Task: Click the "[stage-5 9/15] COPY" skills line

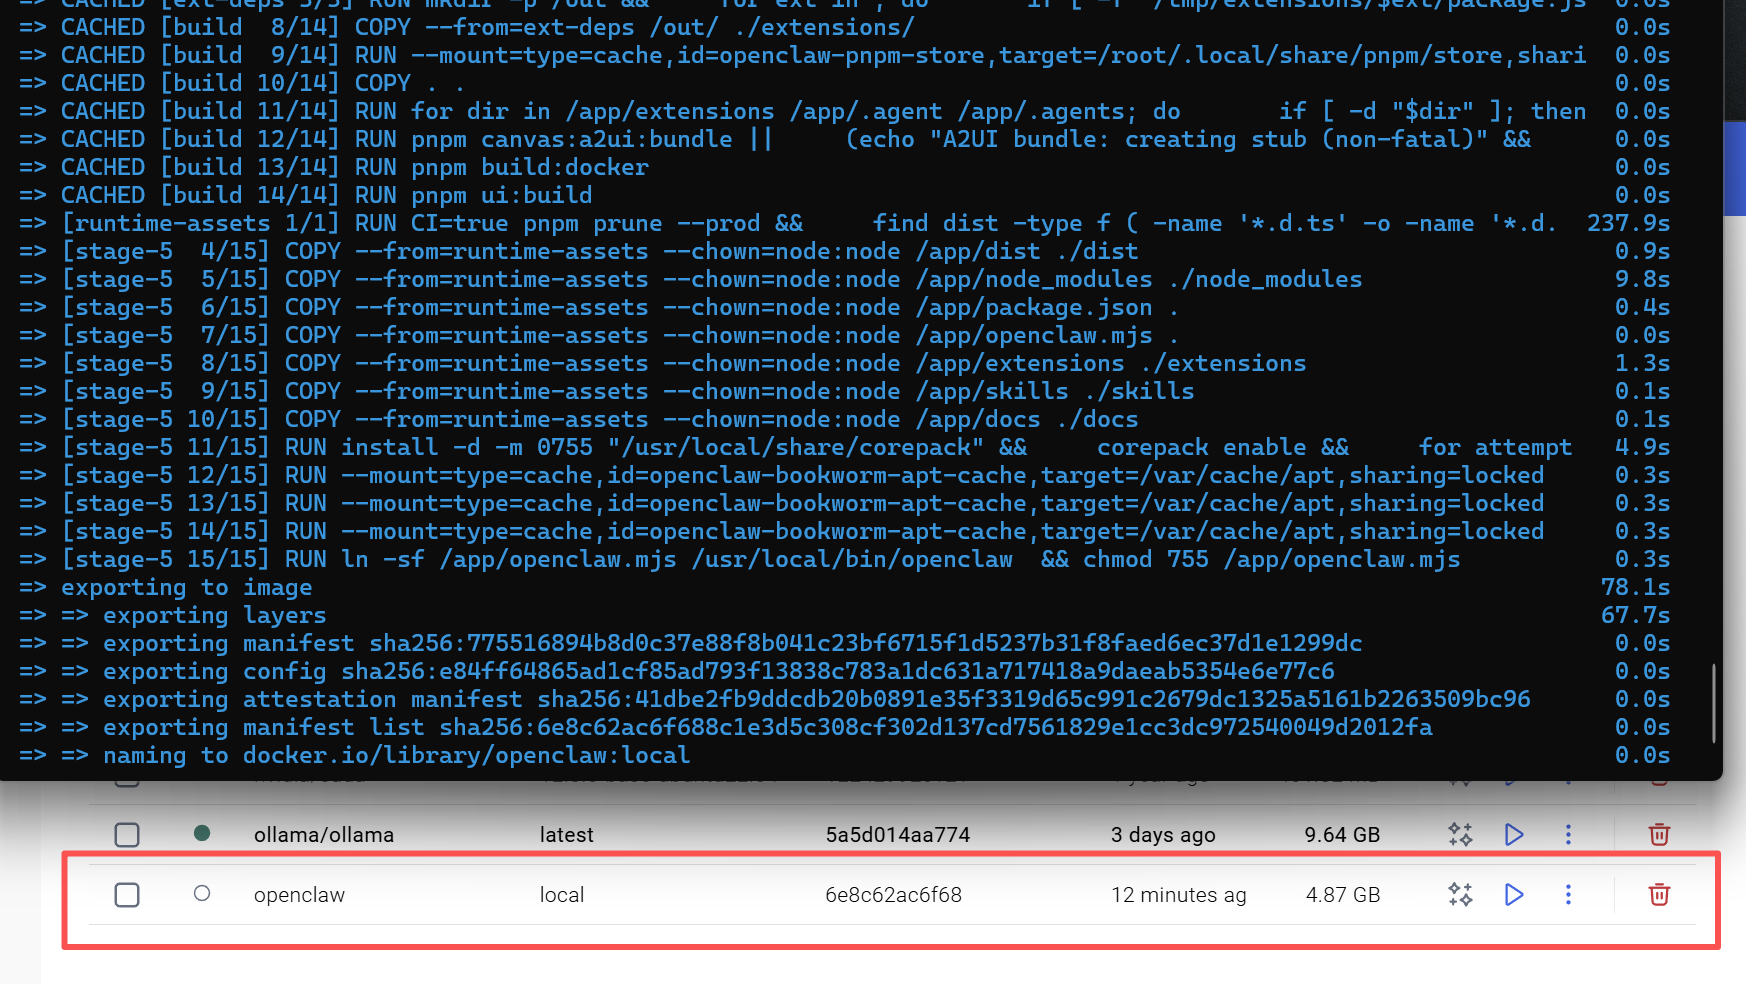Action: tap(606, 391)
